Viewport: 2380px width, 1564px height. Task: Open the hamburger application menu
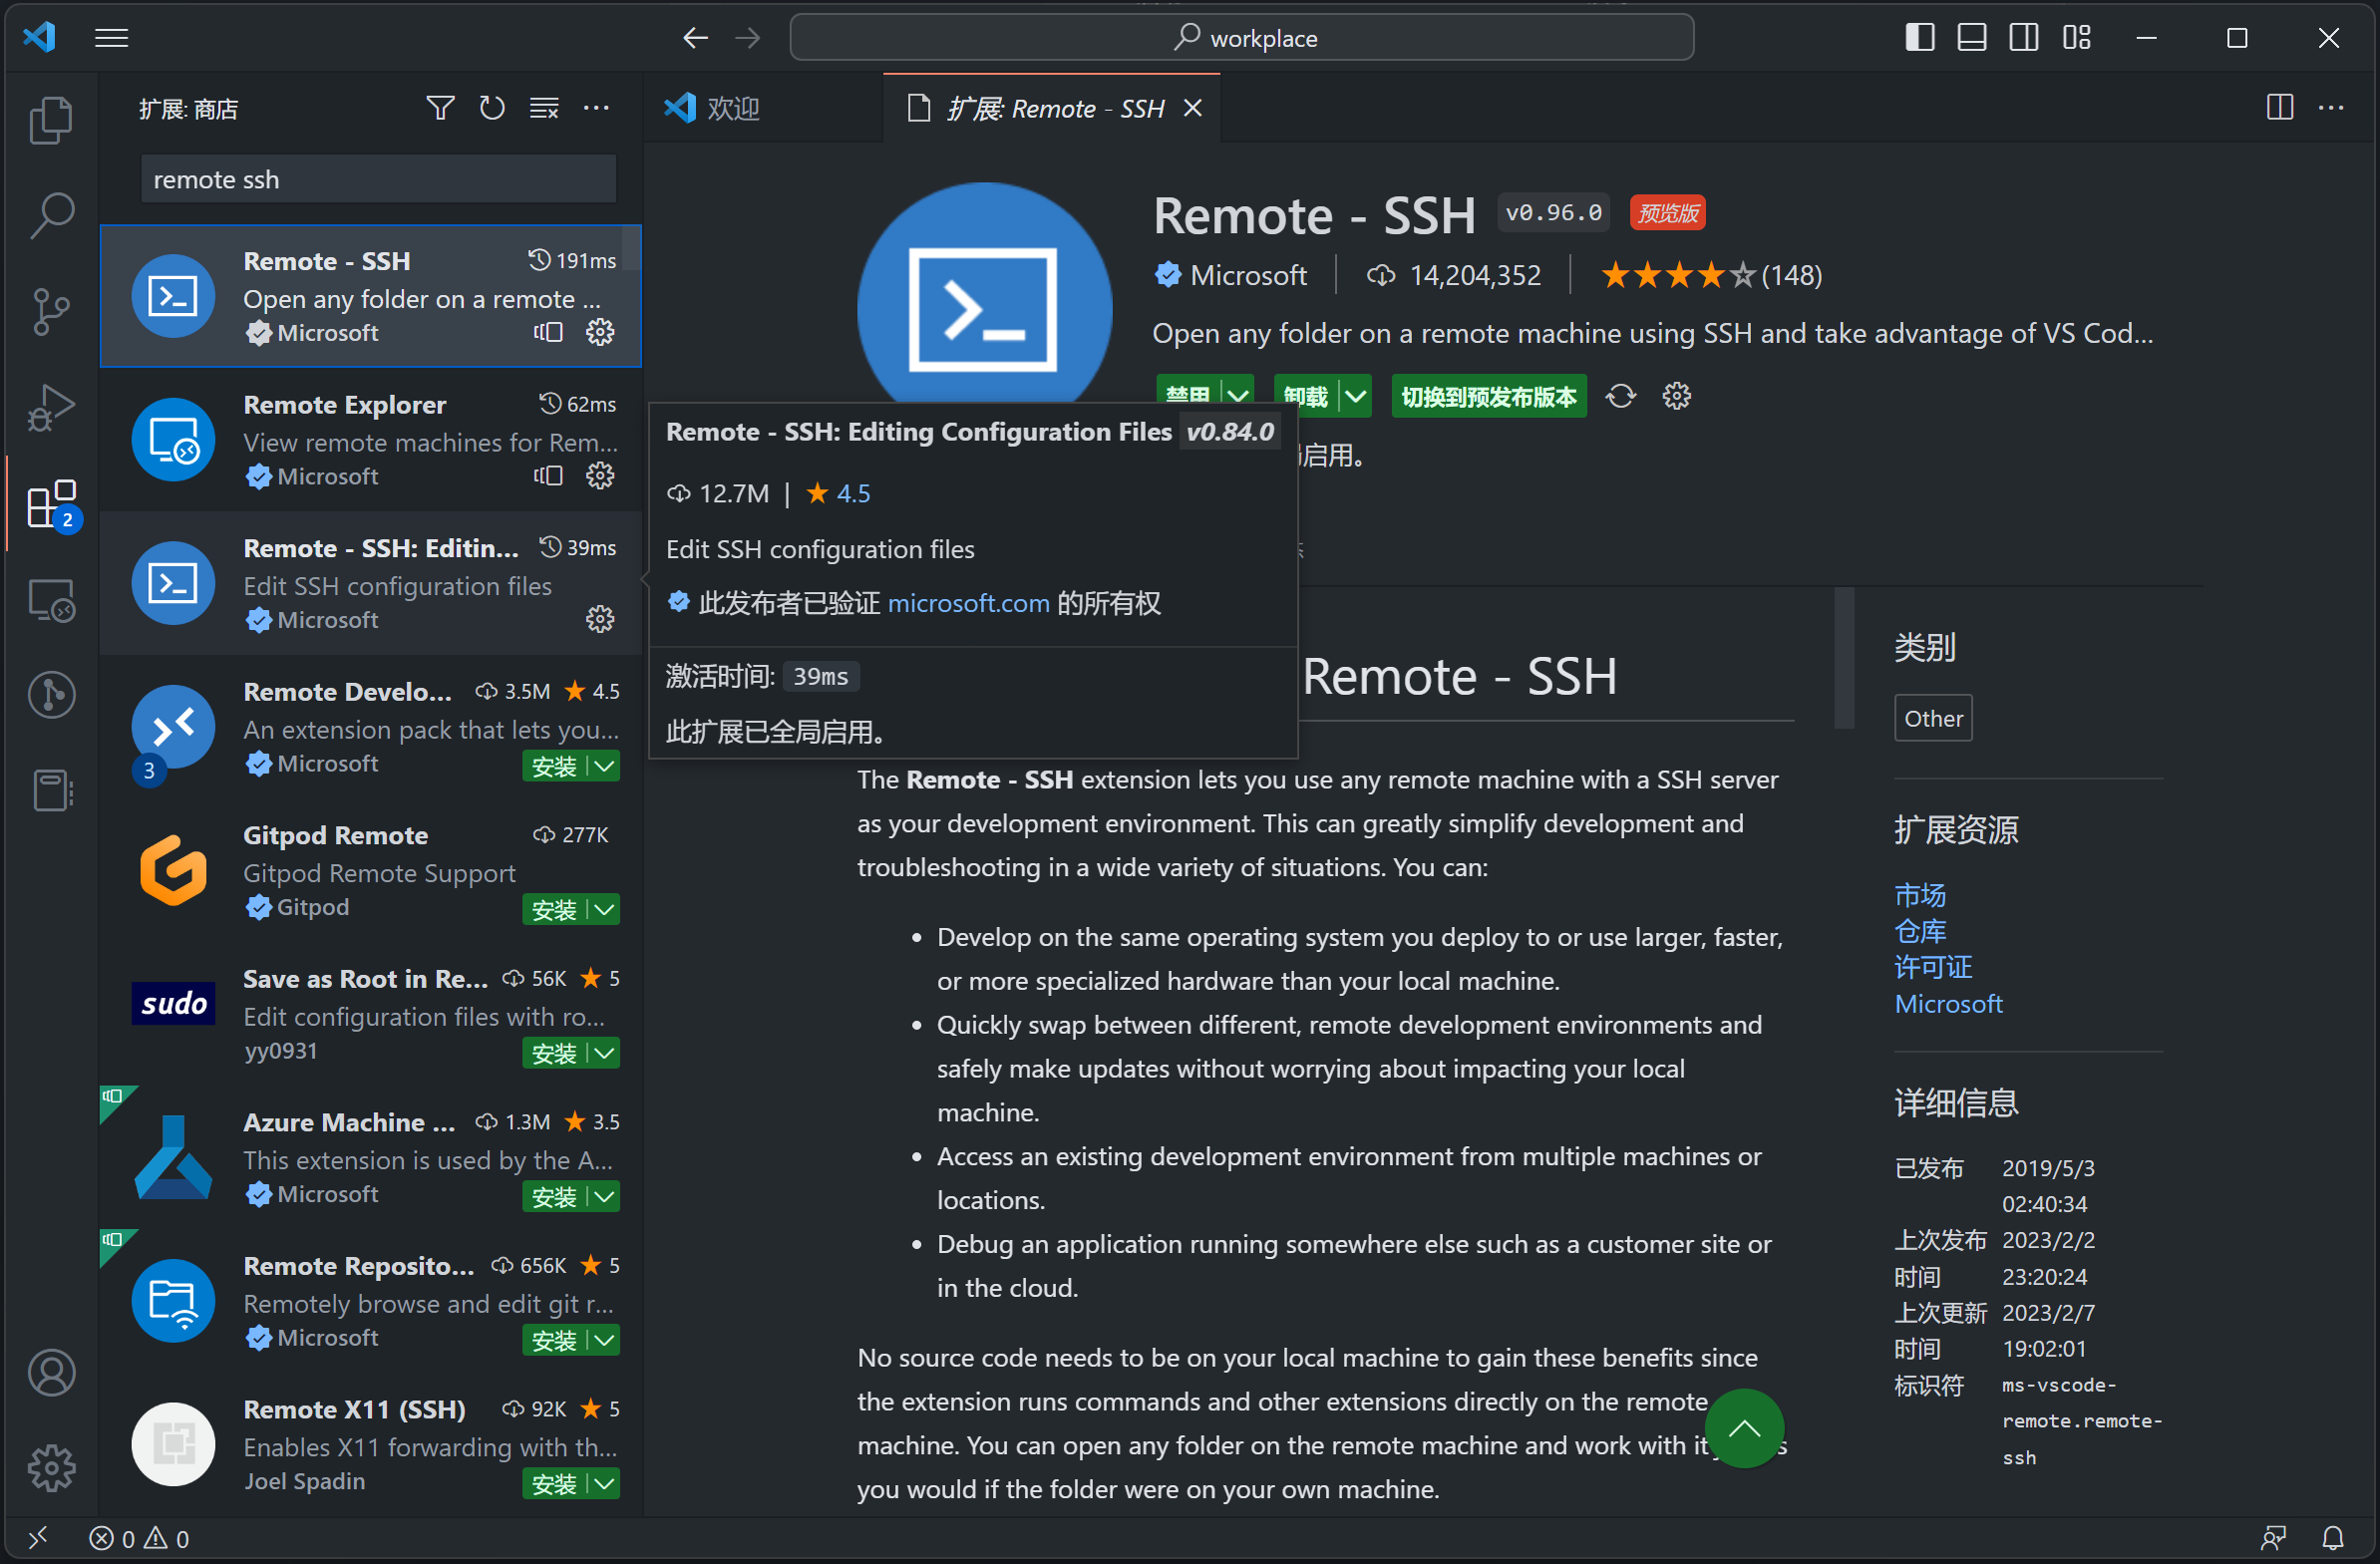tap(111, 38)
